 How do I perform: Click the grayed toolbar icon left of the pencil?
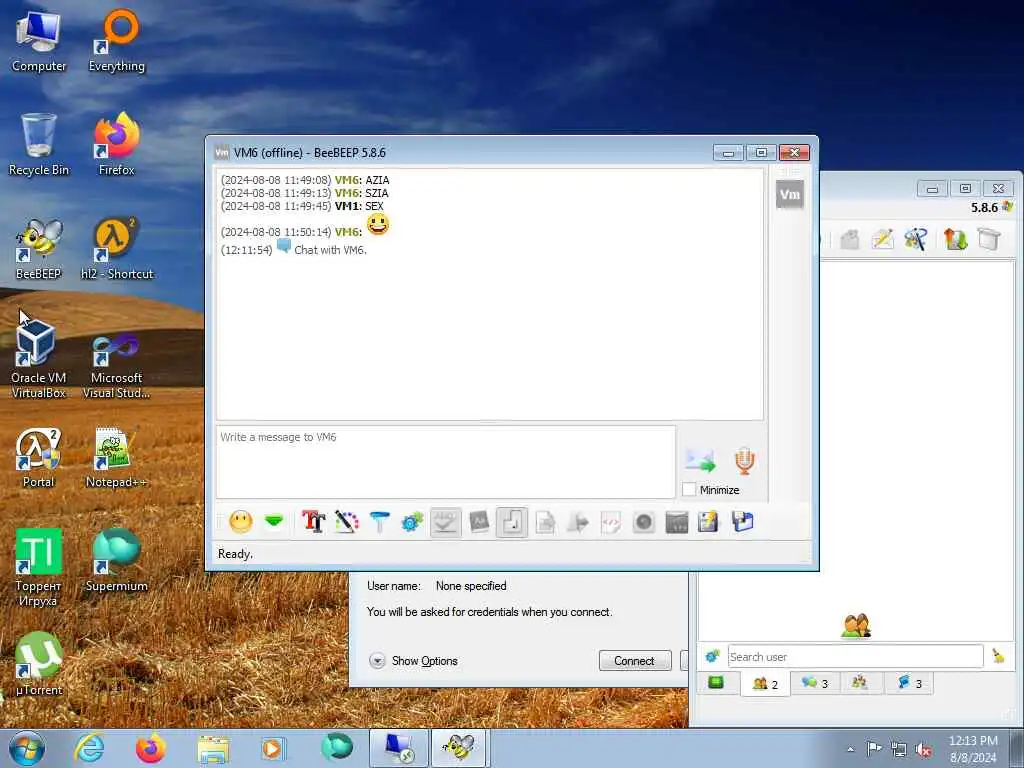[849, 239]
